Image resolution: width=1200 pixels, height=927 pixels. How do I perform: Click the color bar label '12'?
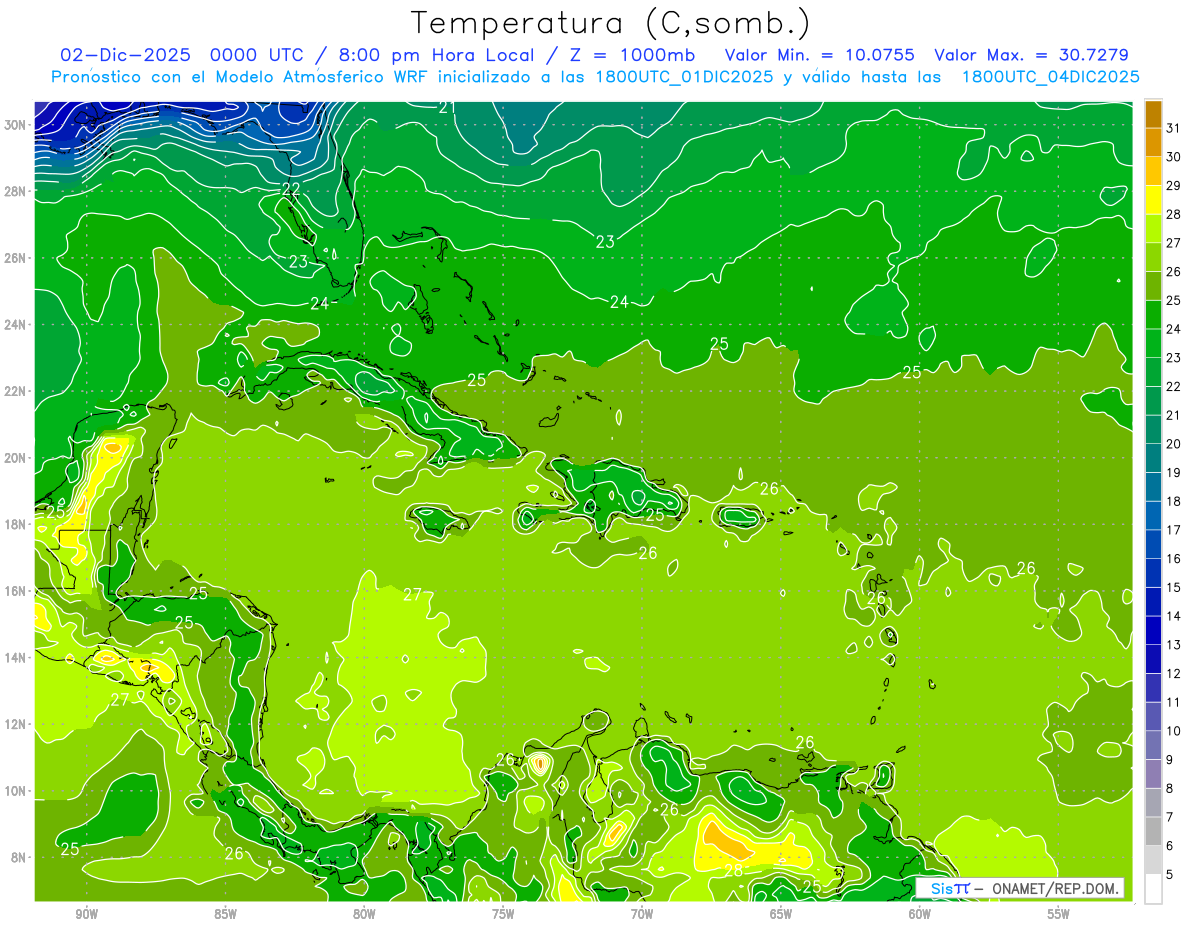click(1174, 674)
